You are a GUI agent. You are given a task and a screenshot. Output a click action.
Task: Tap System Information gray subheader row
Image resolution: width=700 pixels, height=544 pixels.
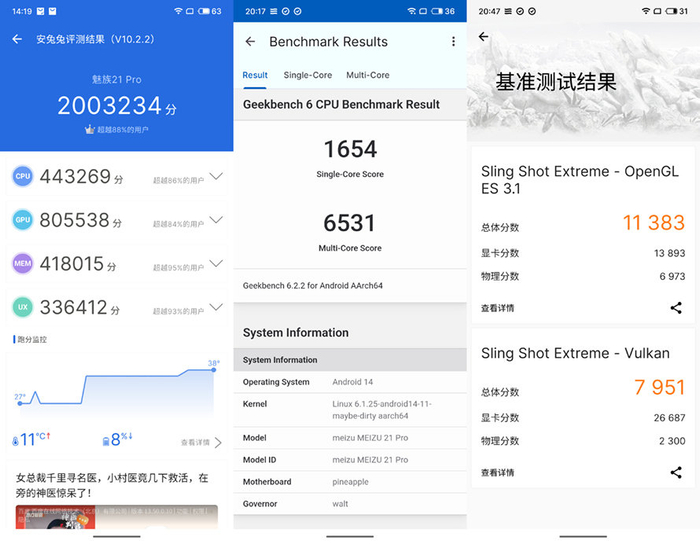tap(350, 360)
